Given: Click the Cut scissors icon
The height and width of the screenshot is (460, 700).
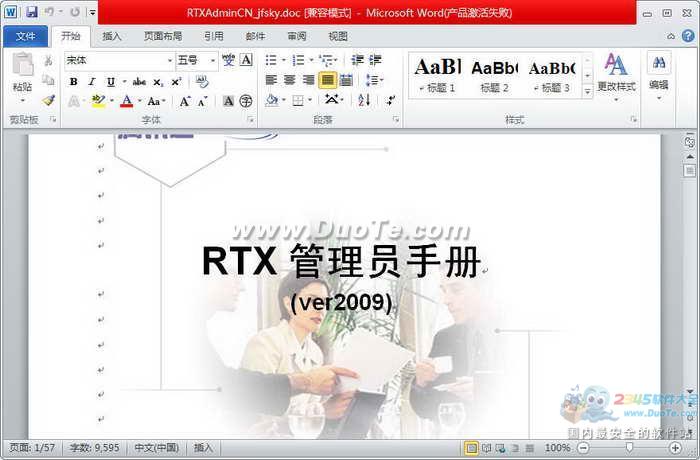Looking at the screenshot, I should tap(48, 60).
